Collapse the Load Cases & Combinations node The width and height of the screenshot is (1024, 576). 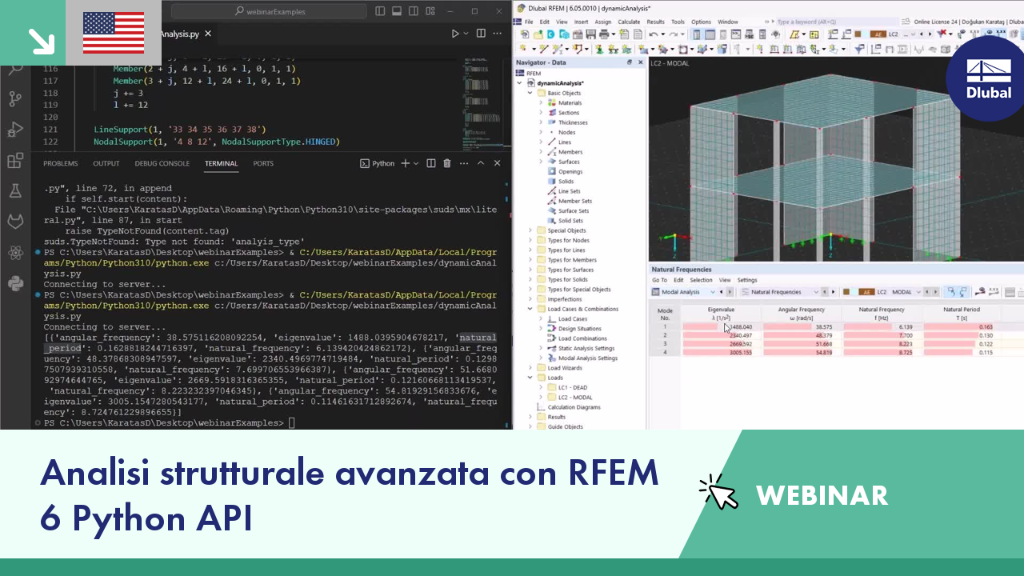(530, 309)
